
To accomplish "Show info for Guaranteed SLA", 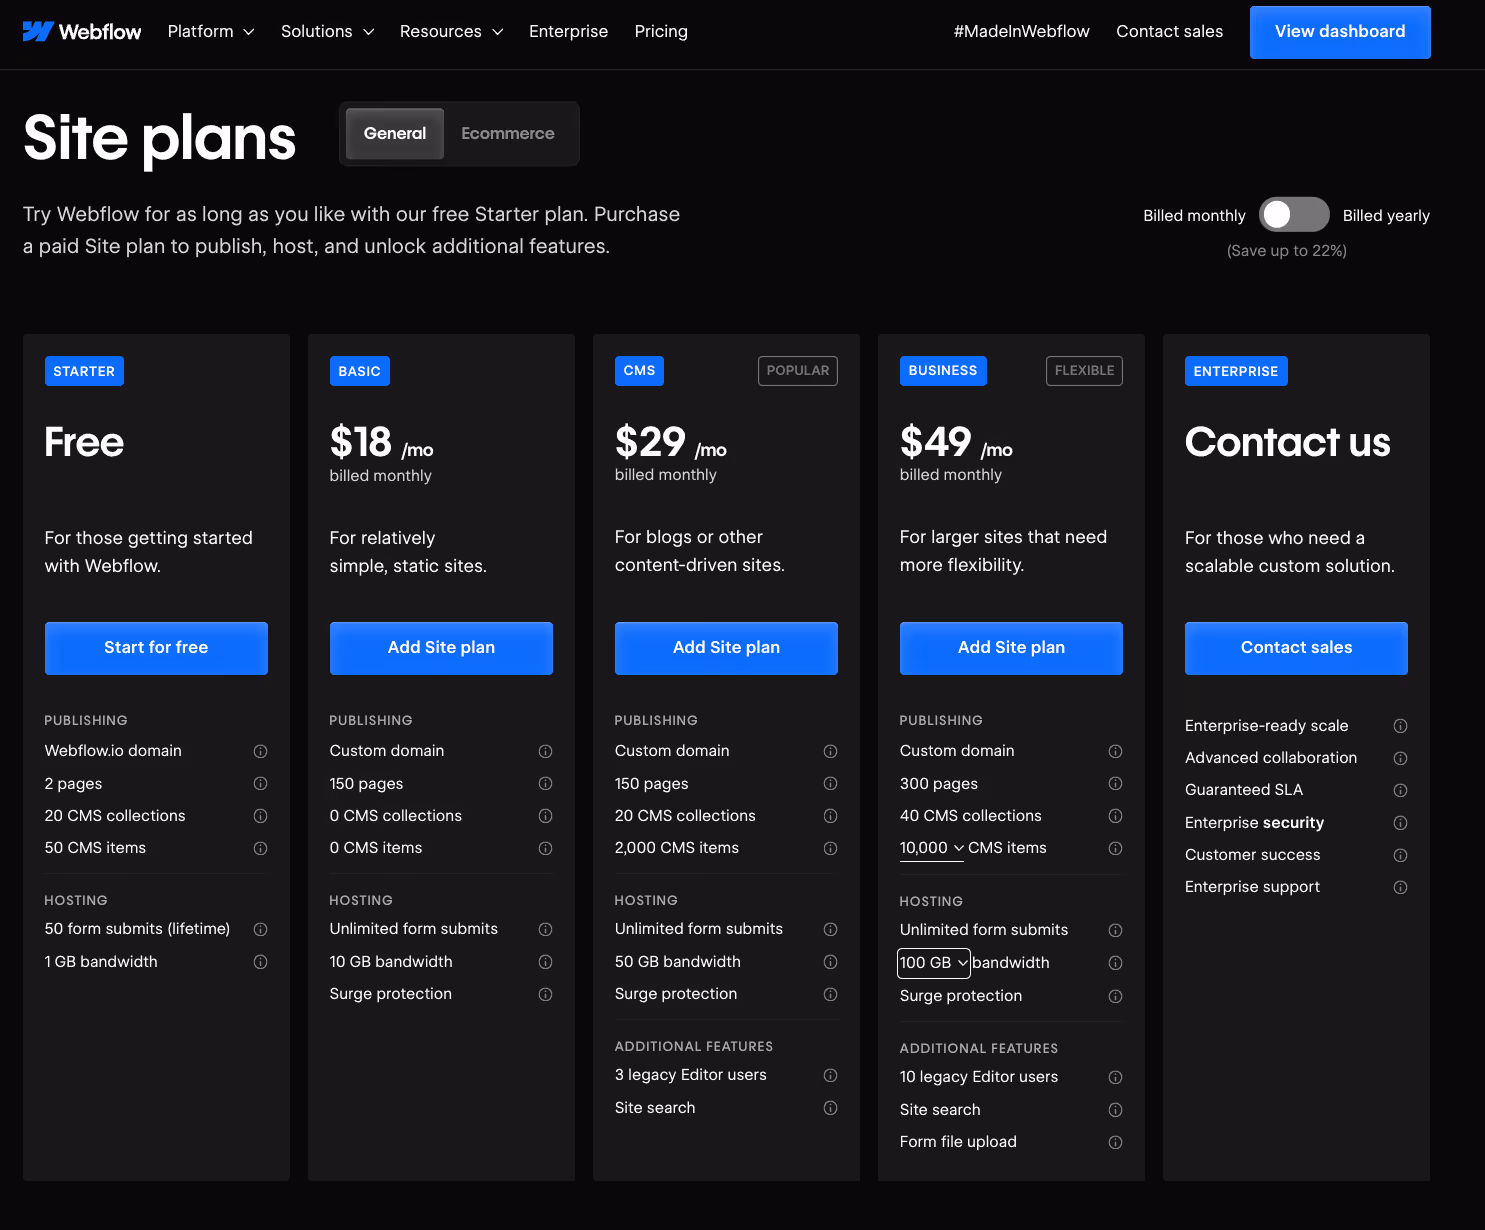I will coord(1400,790).
